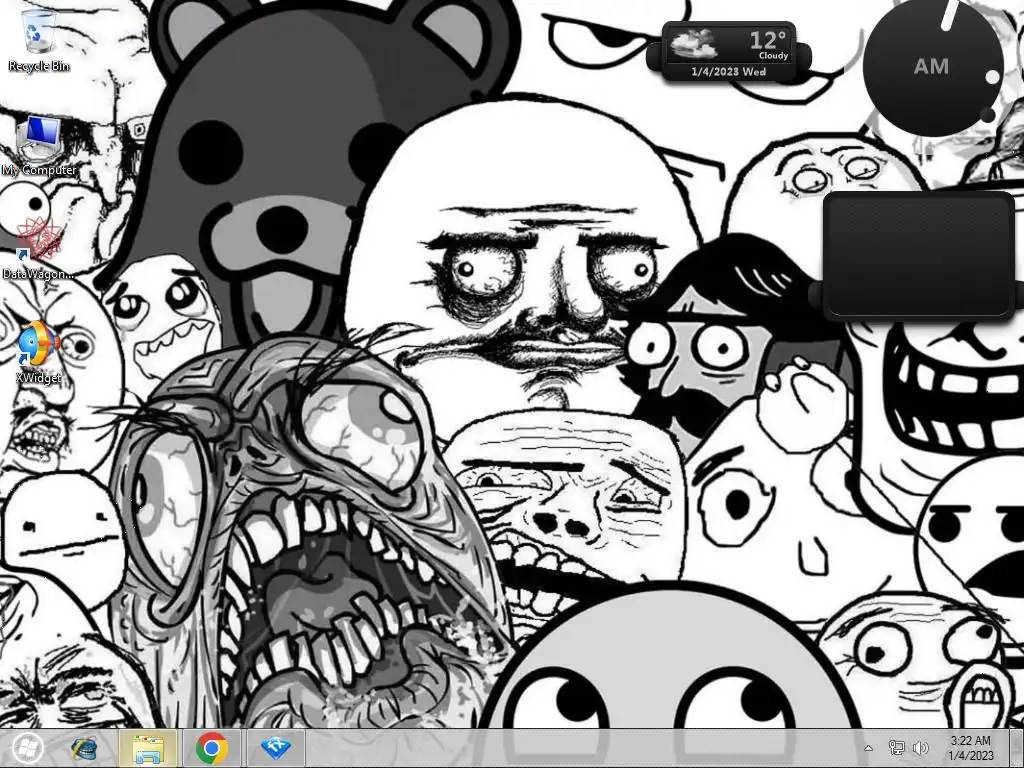Launch Google Chrome from the taskbar
The width and height of the screenshot is (1024, 768).
tap(212, 748)
